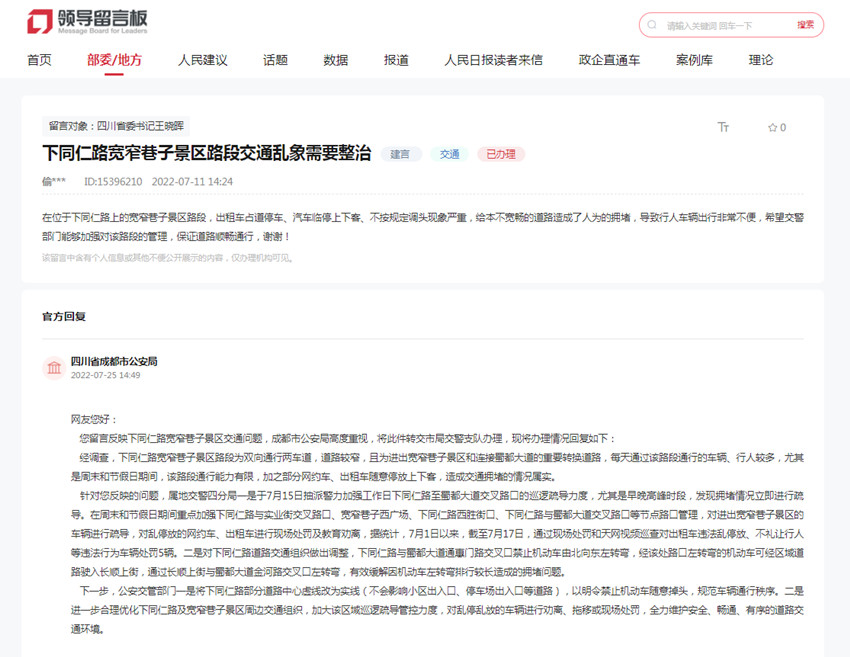Star the message using the ☆0 favorite icon

pos(772,127)
